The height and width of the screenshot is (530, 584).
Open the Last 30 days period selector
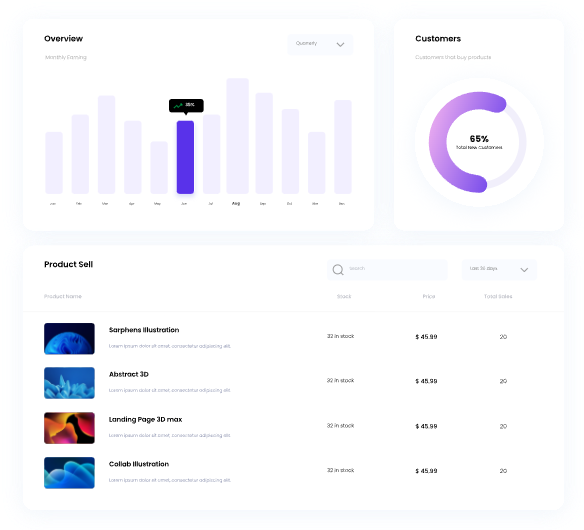(x=499, y=270)
